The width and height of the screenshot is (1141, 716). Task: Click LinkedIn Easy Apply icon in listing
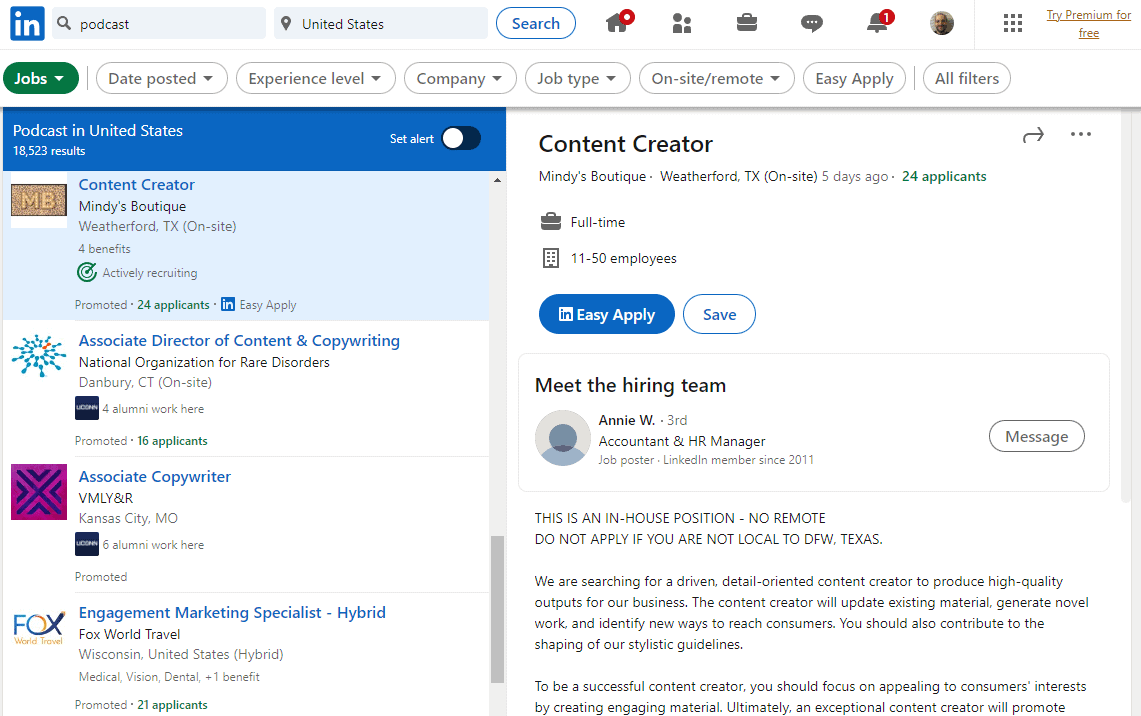click(x=228, y=304)
